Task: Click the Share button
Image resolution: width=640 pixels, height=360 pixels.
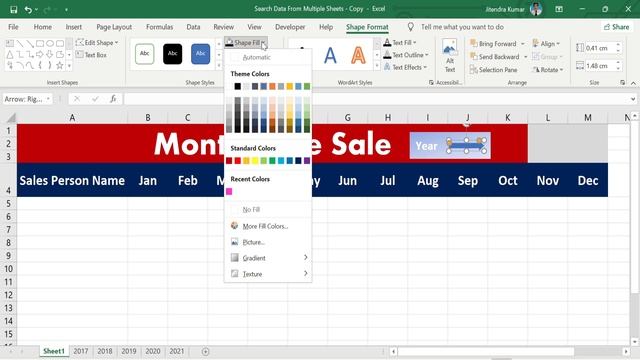Action: [x=616, y=27]
